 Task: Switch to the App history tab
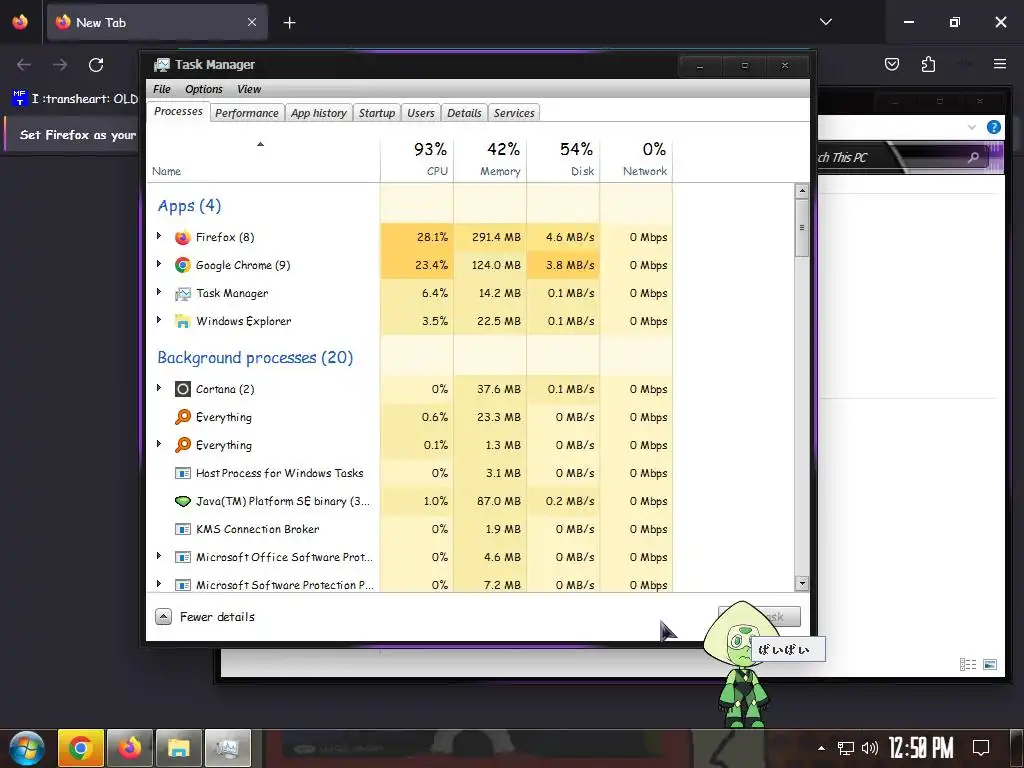pyautogui.click(x=319, y=113)
